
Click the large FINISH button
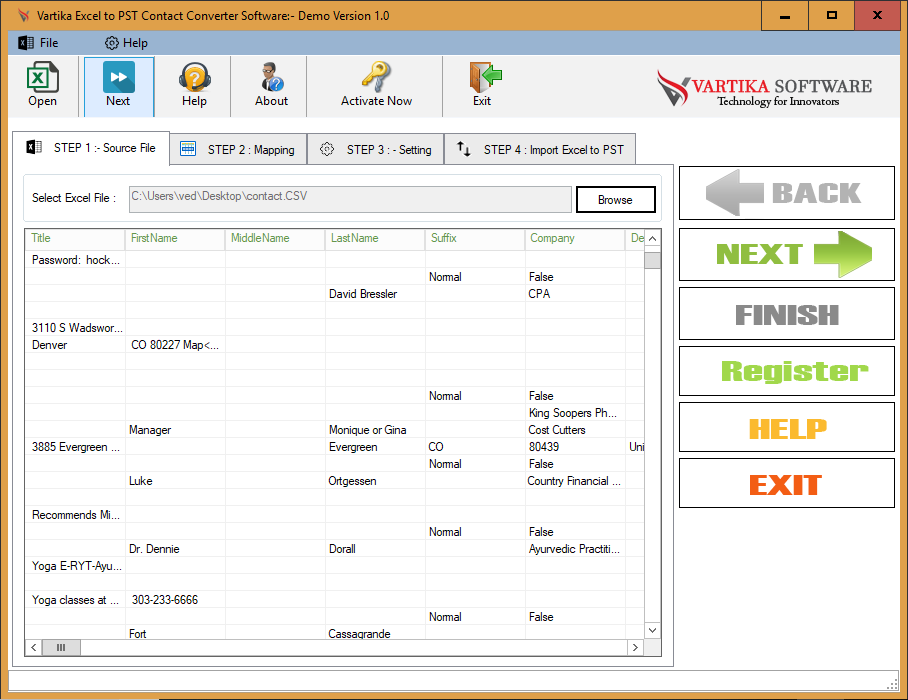pos(786,314)
